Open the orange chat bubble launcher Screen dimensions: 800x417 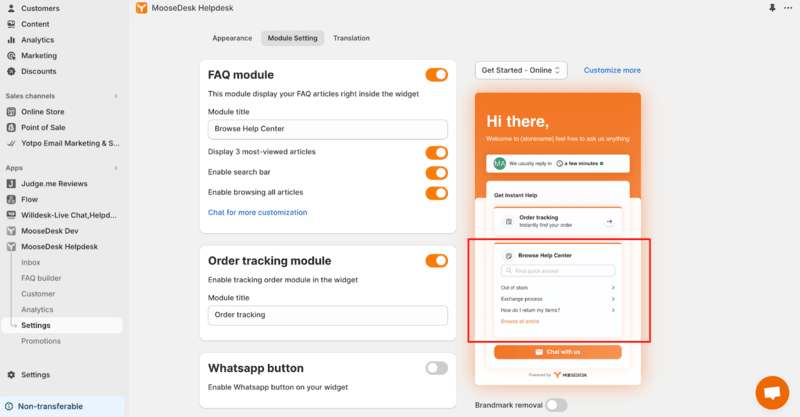click(772, 393)
